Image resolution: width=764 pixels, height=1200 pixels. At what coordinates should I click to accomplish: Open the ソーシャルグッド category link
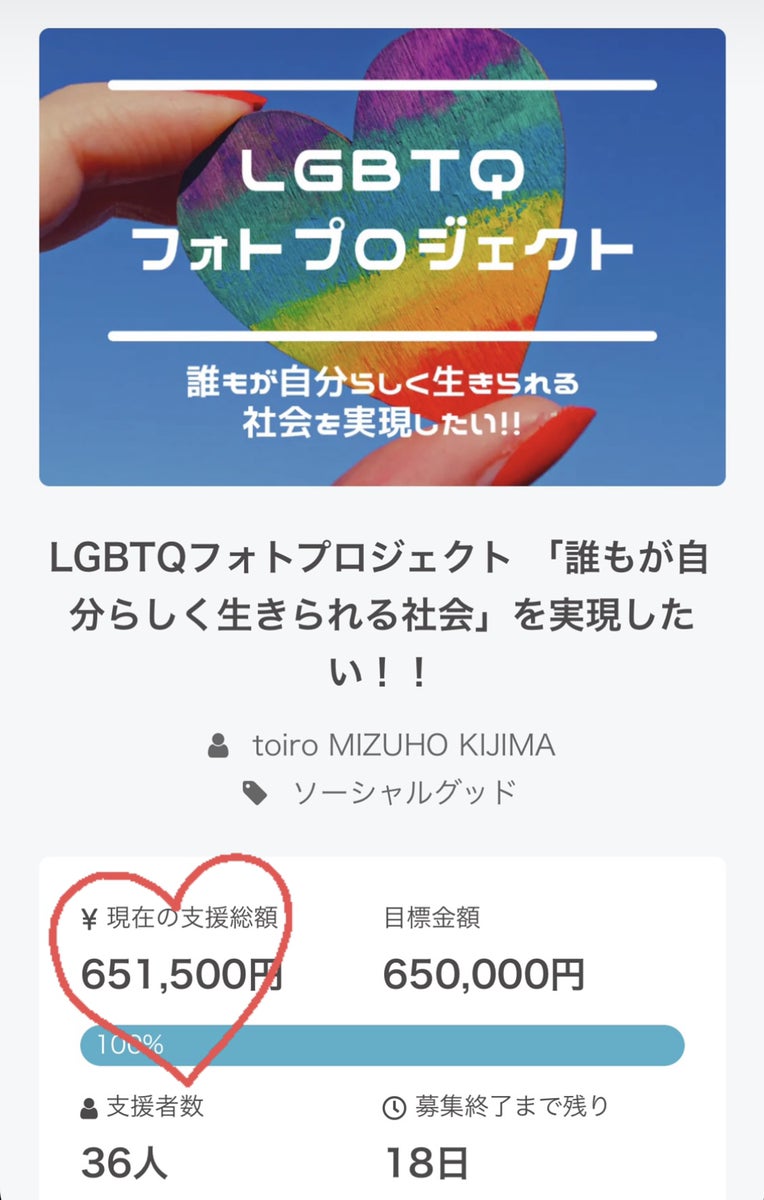pos(404,793)
